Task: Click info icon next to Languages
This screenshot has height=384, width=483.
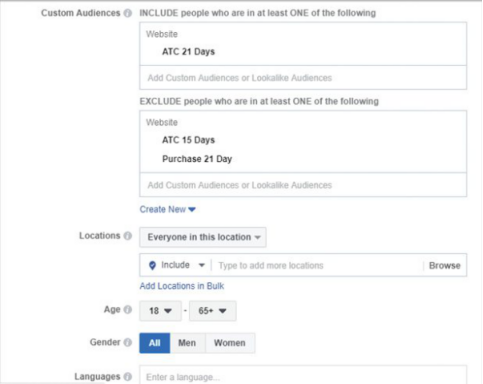Action: [128, 377]
